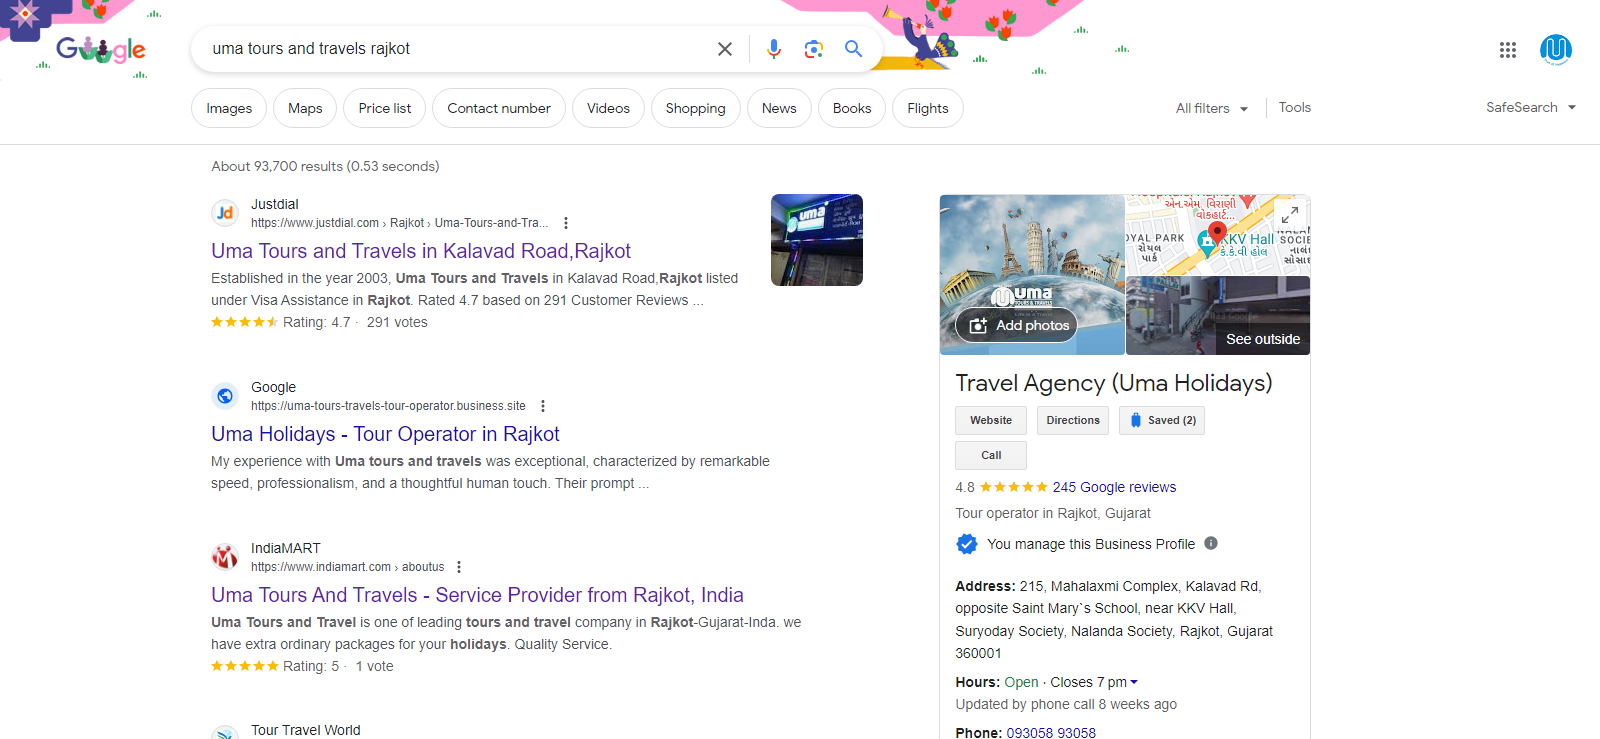Viewport: 1600px width, 739px height.
Task: Select the Videos filter tab
Action: 608,108
